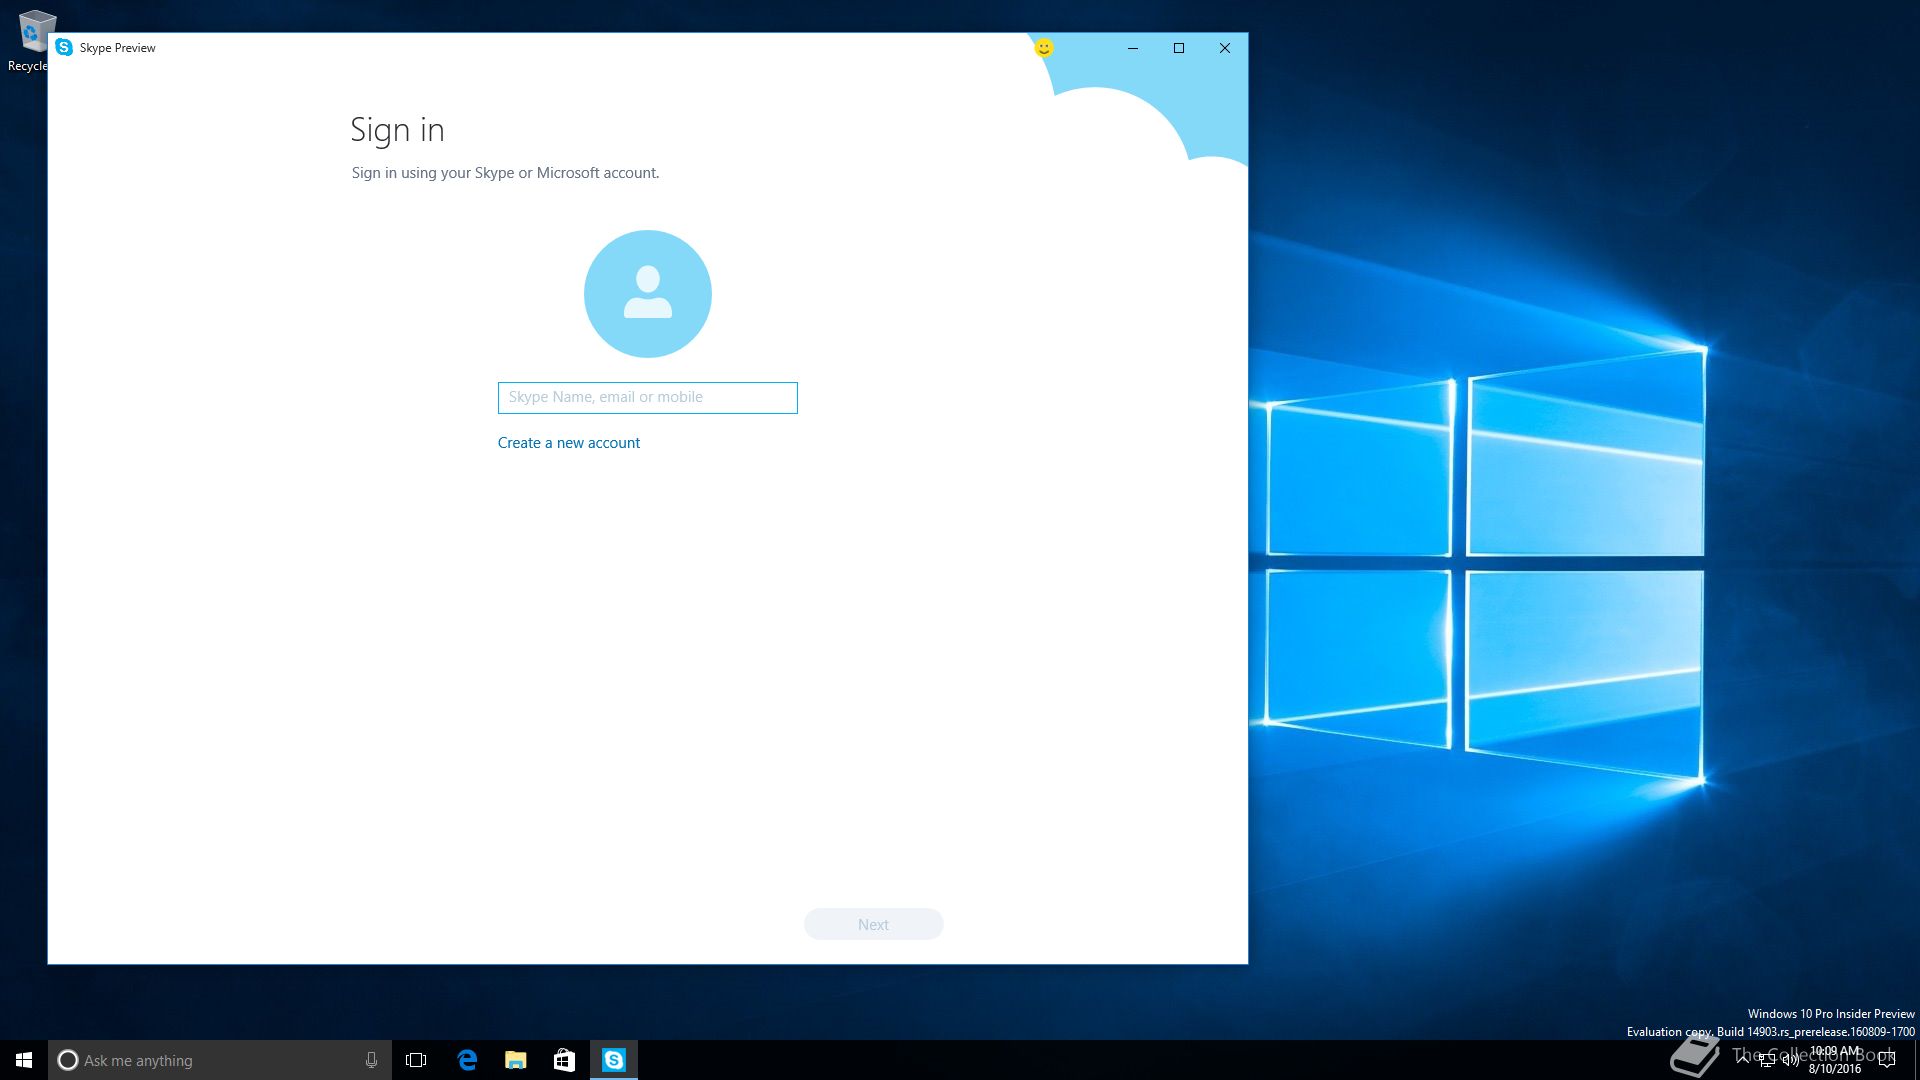Click the Cortana Ask me anything search box
This screenshot has width=1920, height=1080.
220,1060
